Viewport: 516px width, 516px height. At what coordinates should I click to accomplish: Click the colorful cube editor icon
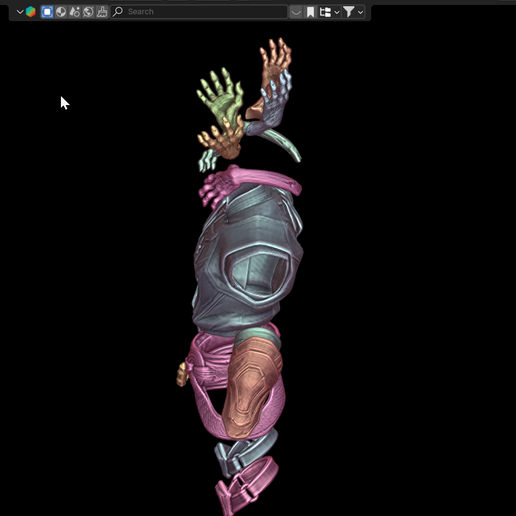pos(31,12)
